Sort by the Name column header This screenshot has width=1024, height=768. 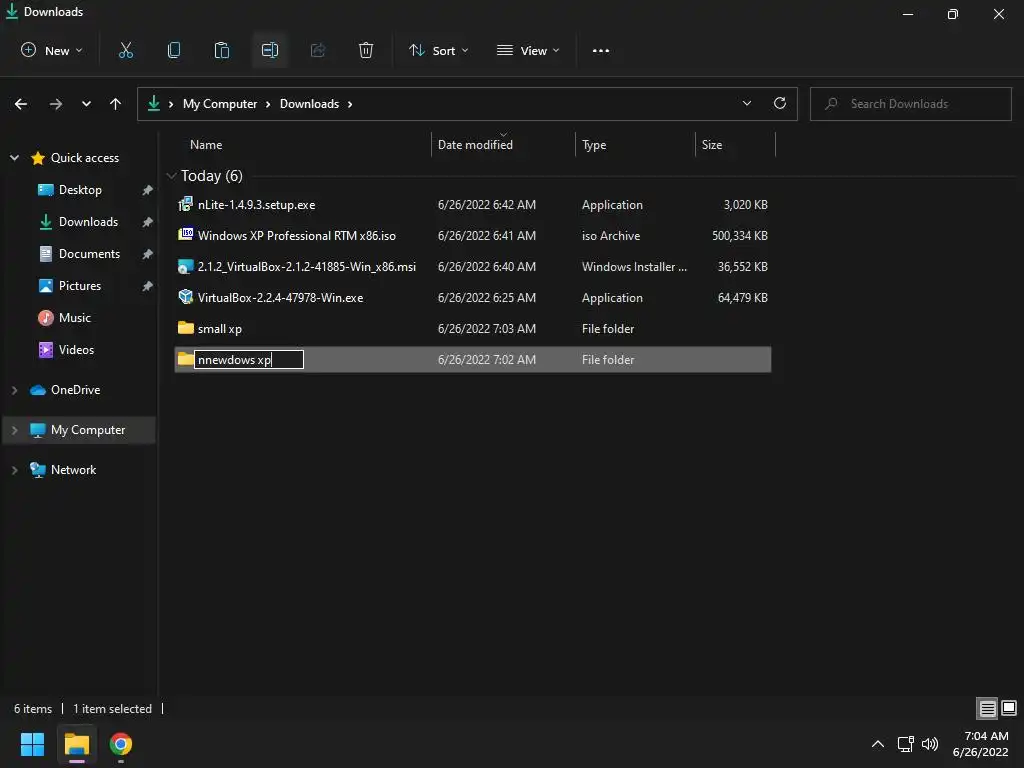coord(206,144)
